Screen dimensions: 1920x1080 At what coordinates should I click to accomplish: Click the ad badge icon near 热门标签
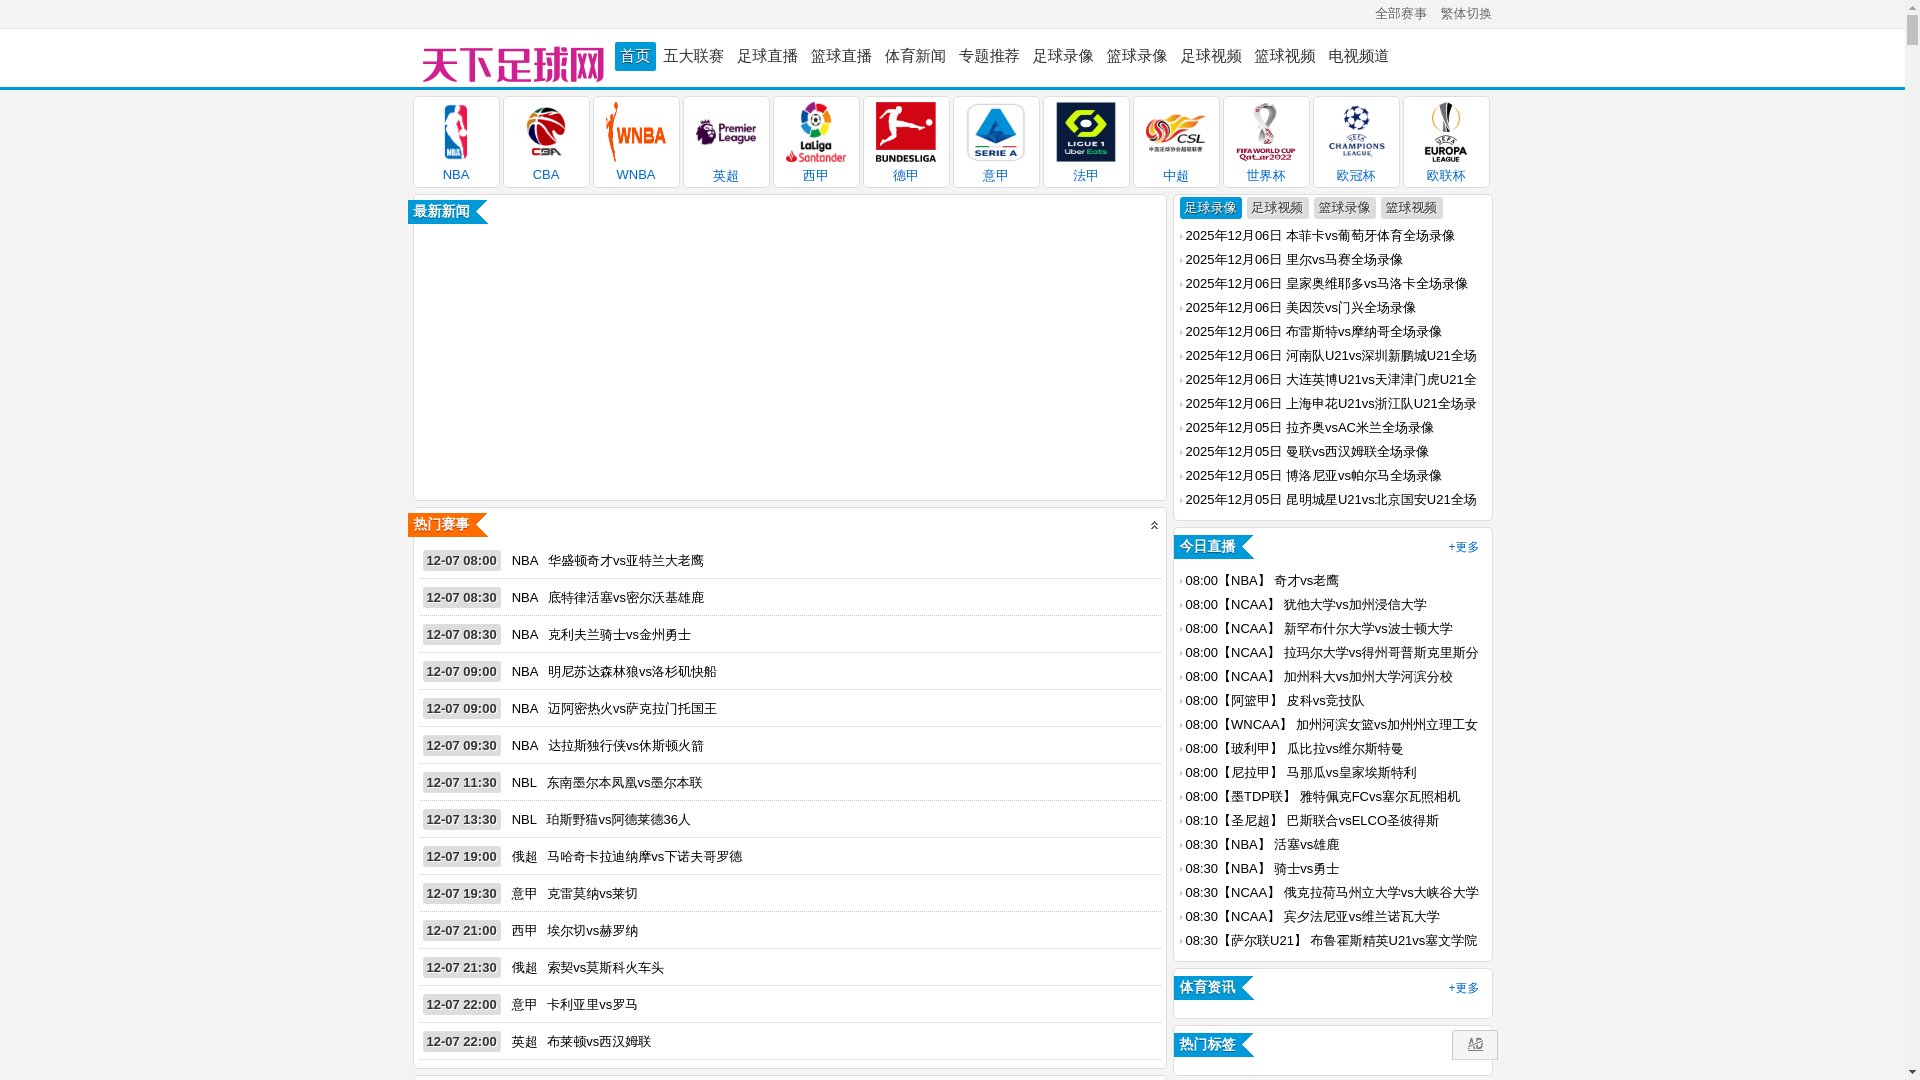(x=1475, y=1045)
